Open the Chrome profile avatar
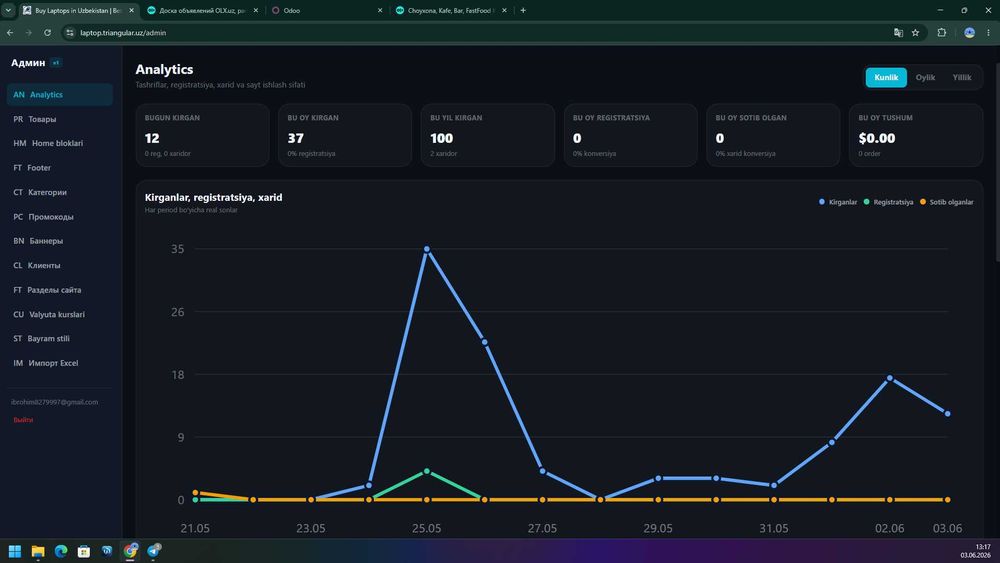The image size is (1000, 563). (969, 33)
